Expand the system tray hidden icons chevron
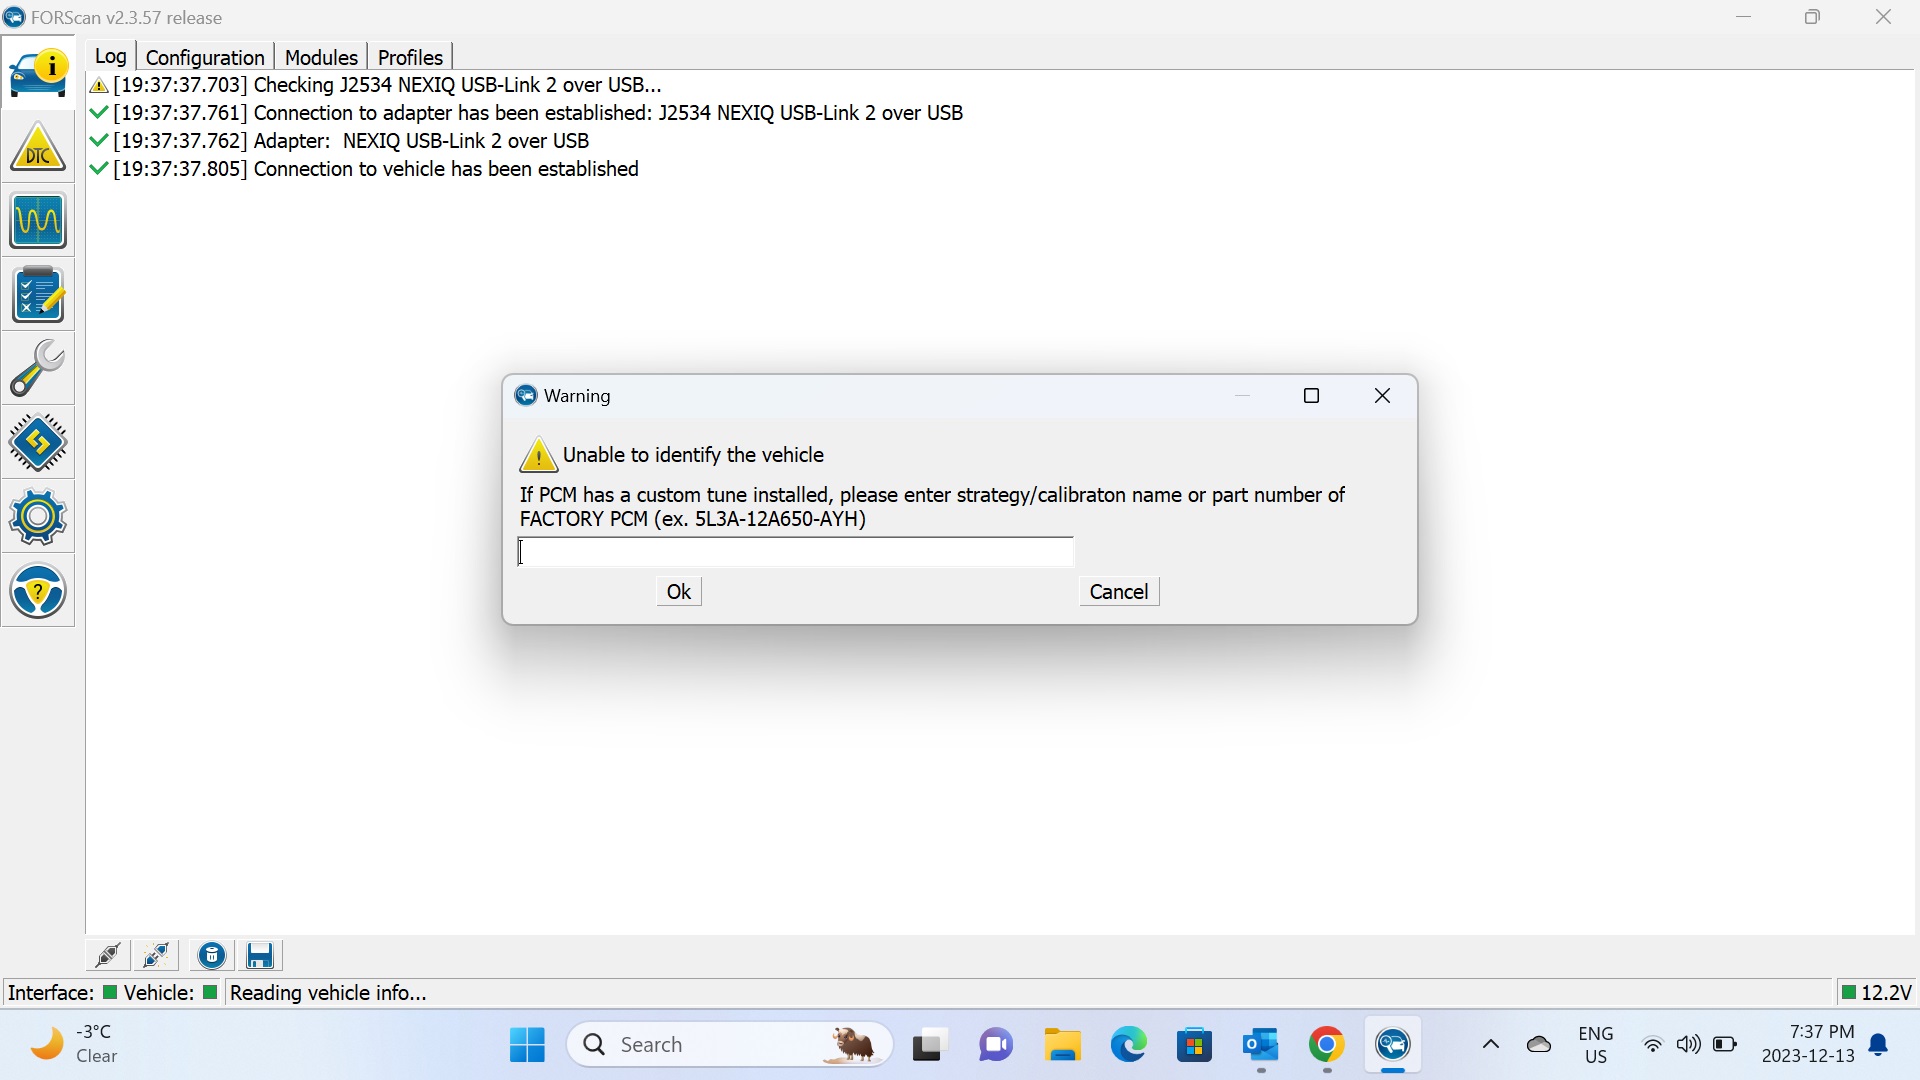Image resolution: width=1920 pixels, height=1080 pixels. 1490,1045
